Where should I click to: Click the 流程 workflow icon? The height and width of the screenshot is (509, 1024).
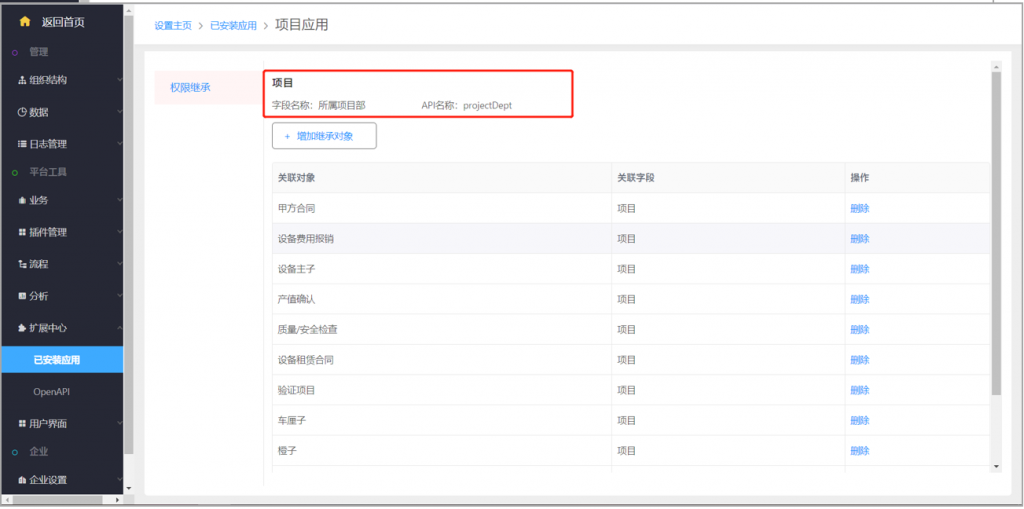[22, 264]
